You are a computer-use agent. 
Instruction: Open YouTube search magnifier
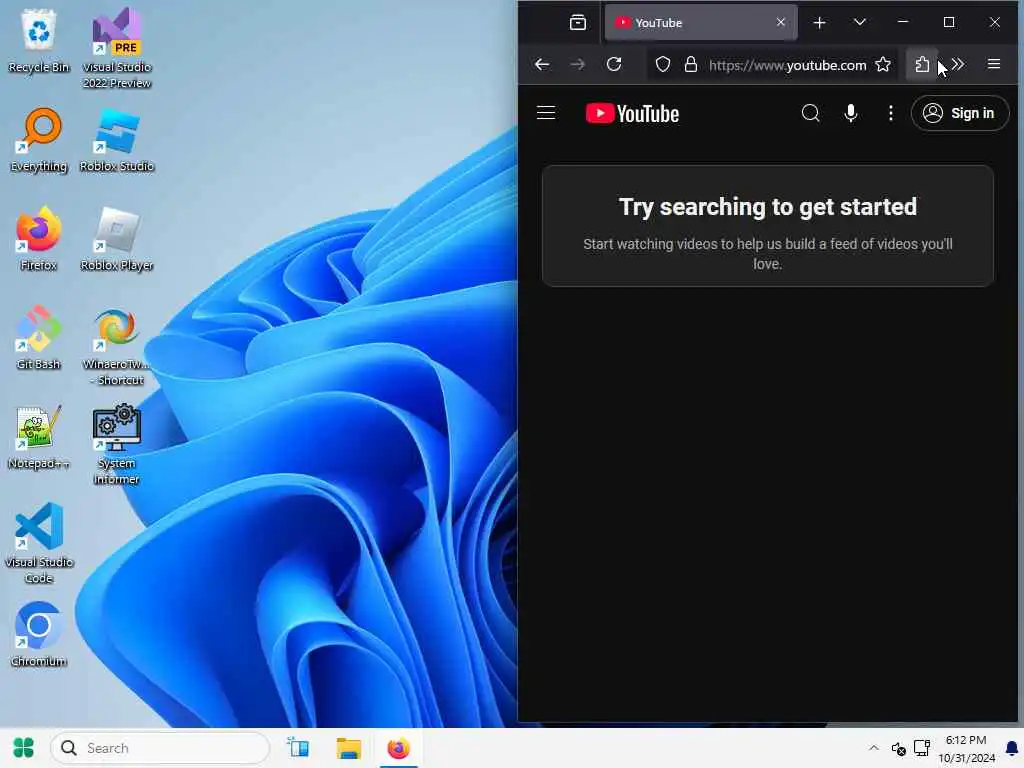tap(810, 113)
